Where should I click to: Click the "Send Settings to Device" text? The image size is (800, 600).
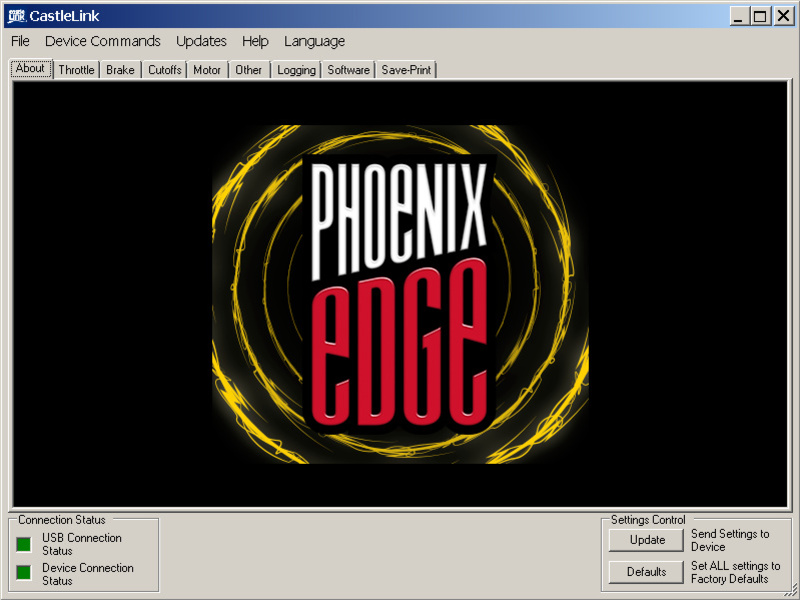pos(730,540)
